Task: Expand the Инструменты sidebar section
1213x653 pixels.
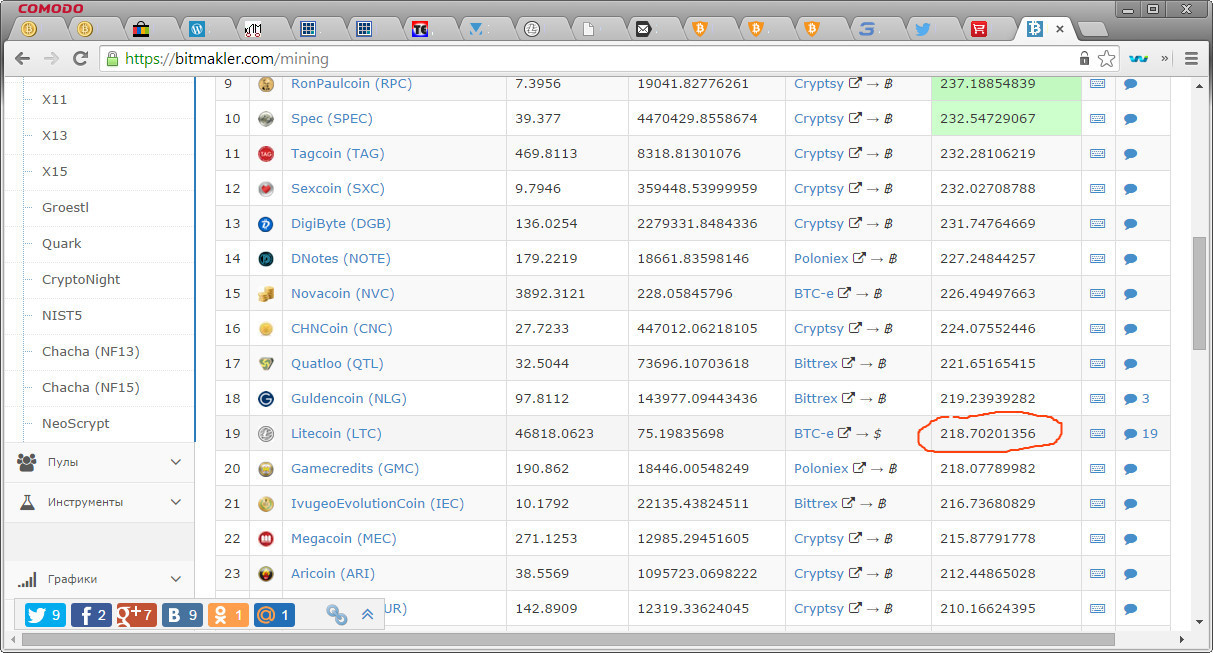Action: 100,502
